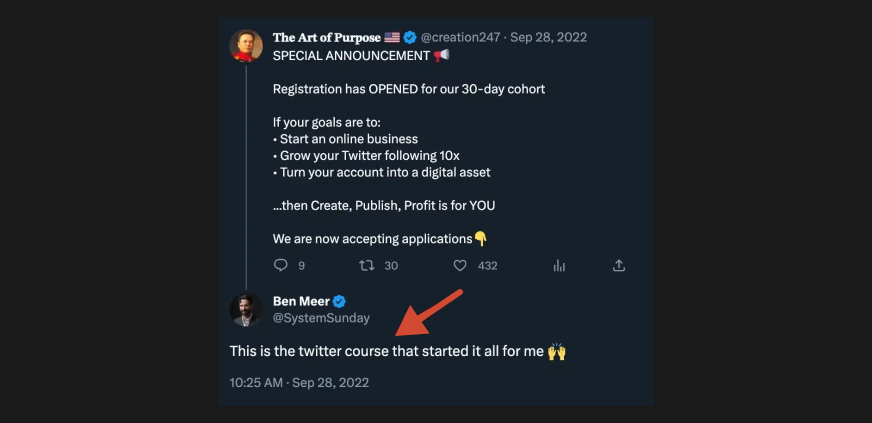Viewport: 872px width, 423px height.
Task: Click the Ben Meer display name
Action: (x=300, y=301)
